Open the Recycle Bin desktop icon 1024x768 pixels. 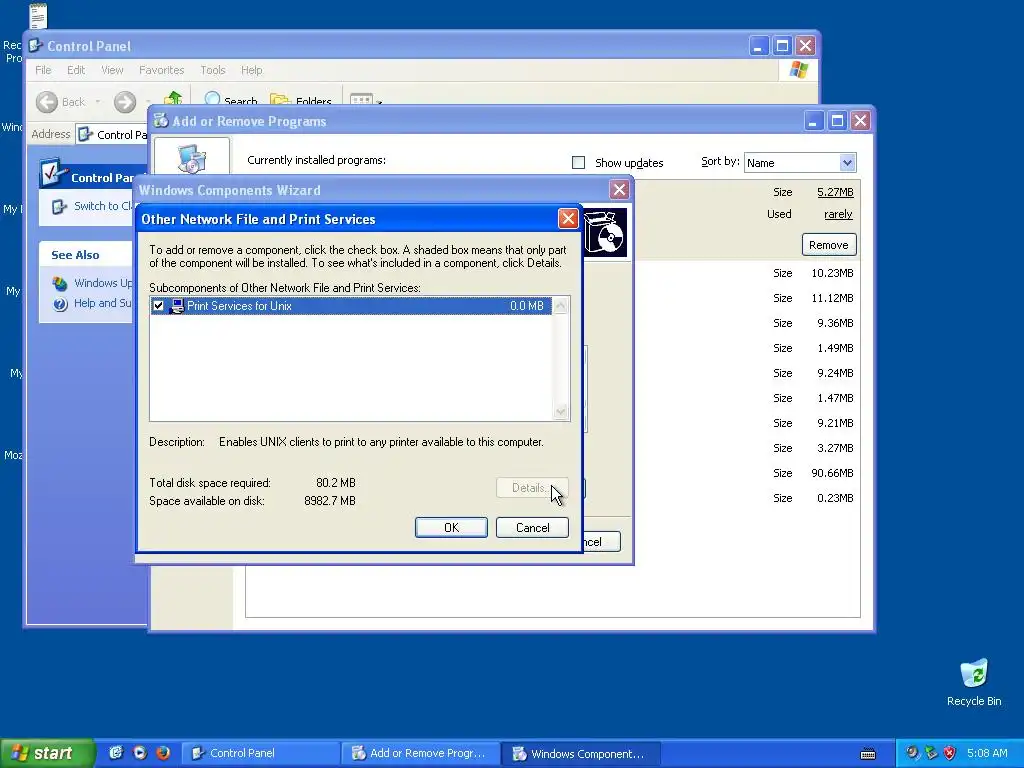(x=974, y=682)
